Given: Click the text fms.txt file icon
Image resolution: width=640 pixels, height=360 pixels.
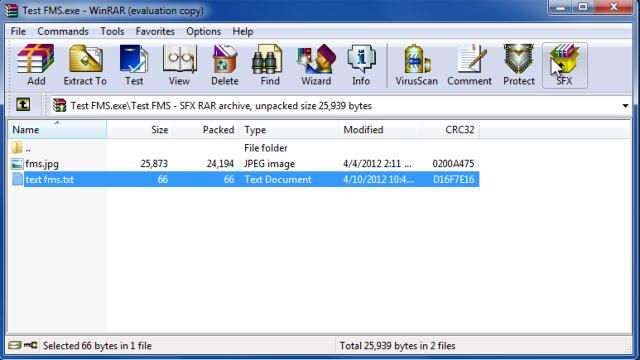Looking at the screenshot, I should 18,179.
